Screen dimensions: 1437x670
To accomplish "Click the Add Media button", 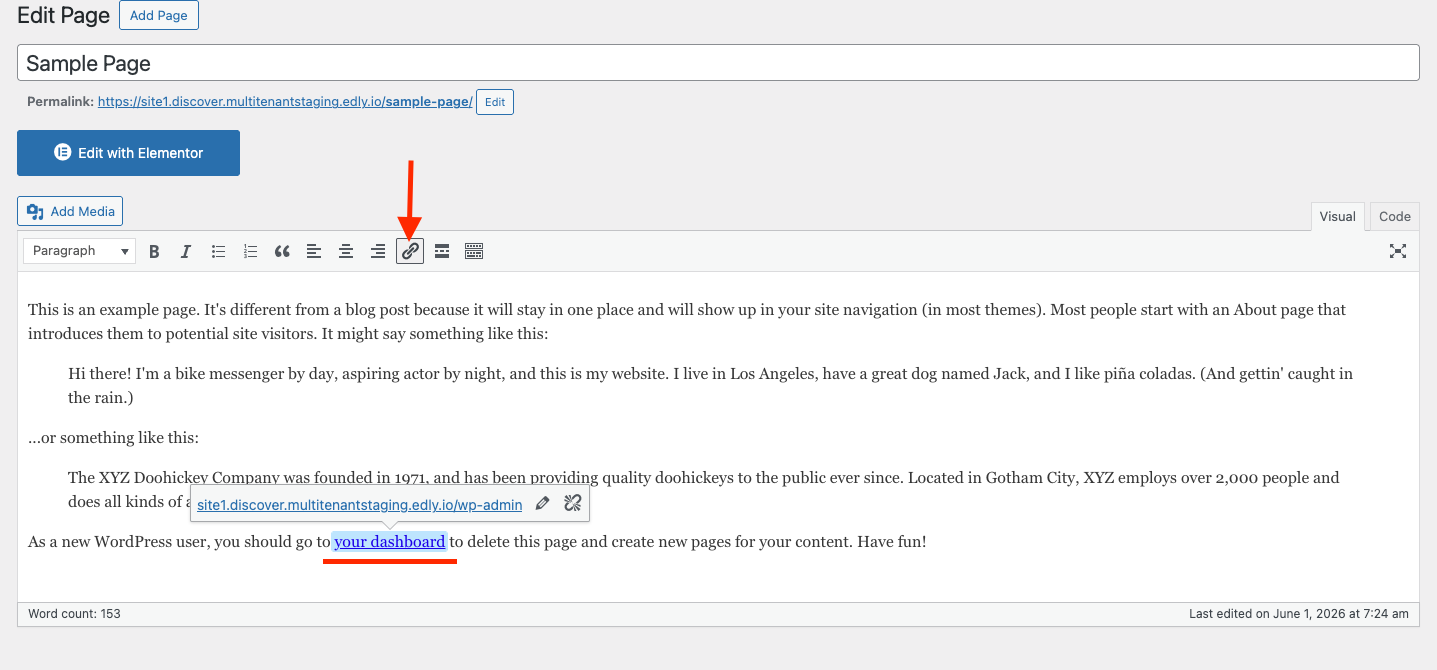I will tap(70, 211).
